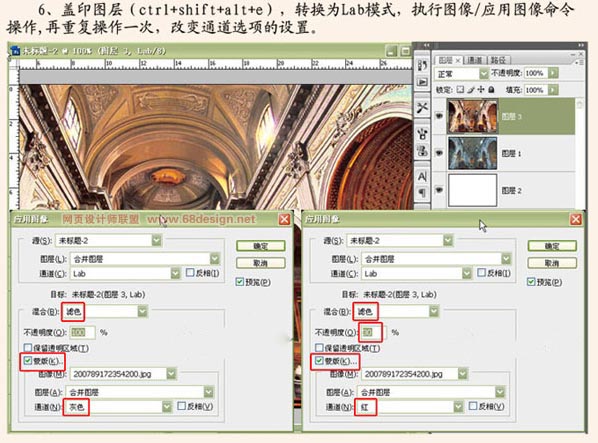Click the lock position (move) icon
This screenshot has width=598, height=443.
(481, 90)
